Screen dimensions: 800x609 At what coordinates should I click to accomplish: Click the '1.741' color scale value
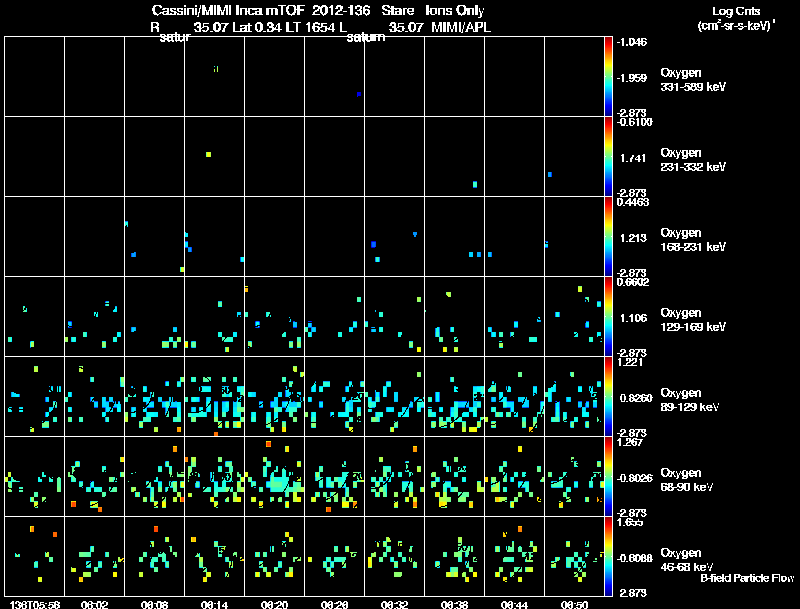click(633, 158)
